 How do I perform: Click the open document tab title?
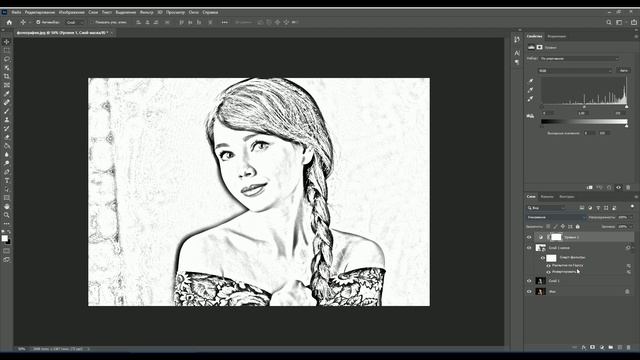(62, 33)
